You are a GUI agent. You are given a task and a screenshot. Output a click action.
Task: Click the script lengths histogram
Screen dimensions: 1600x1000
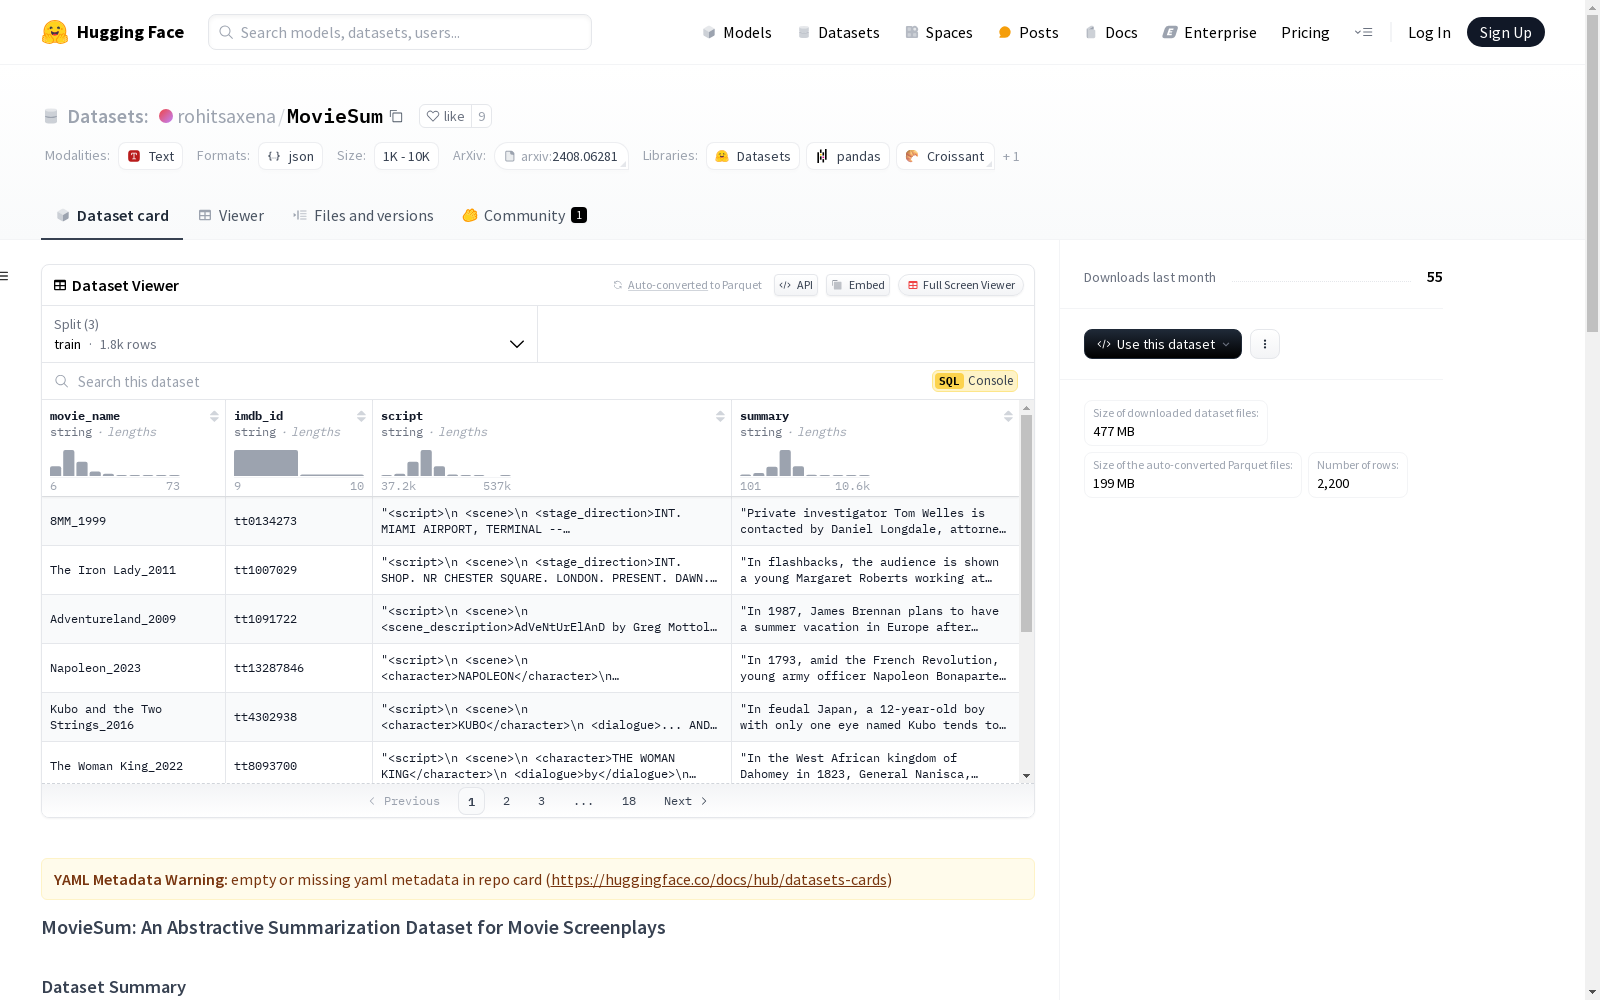tap(446, 463)
